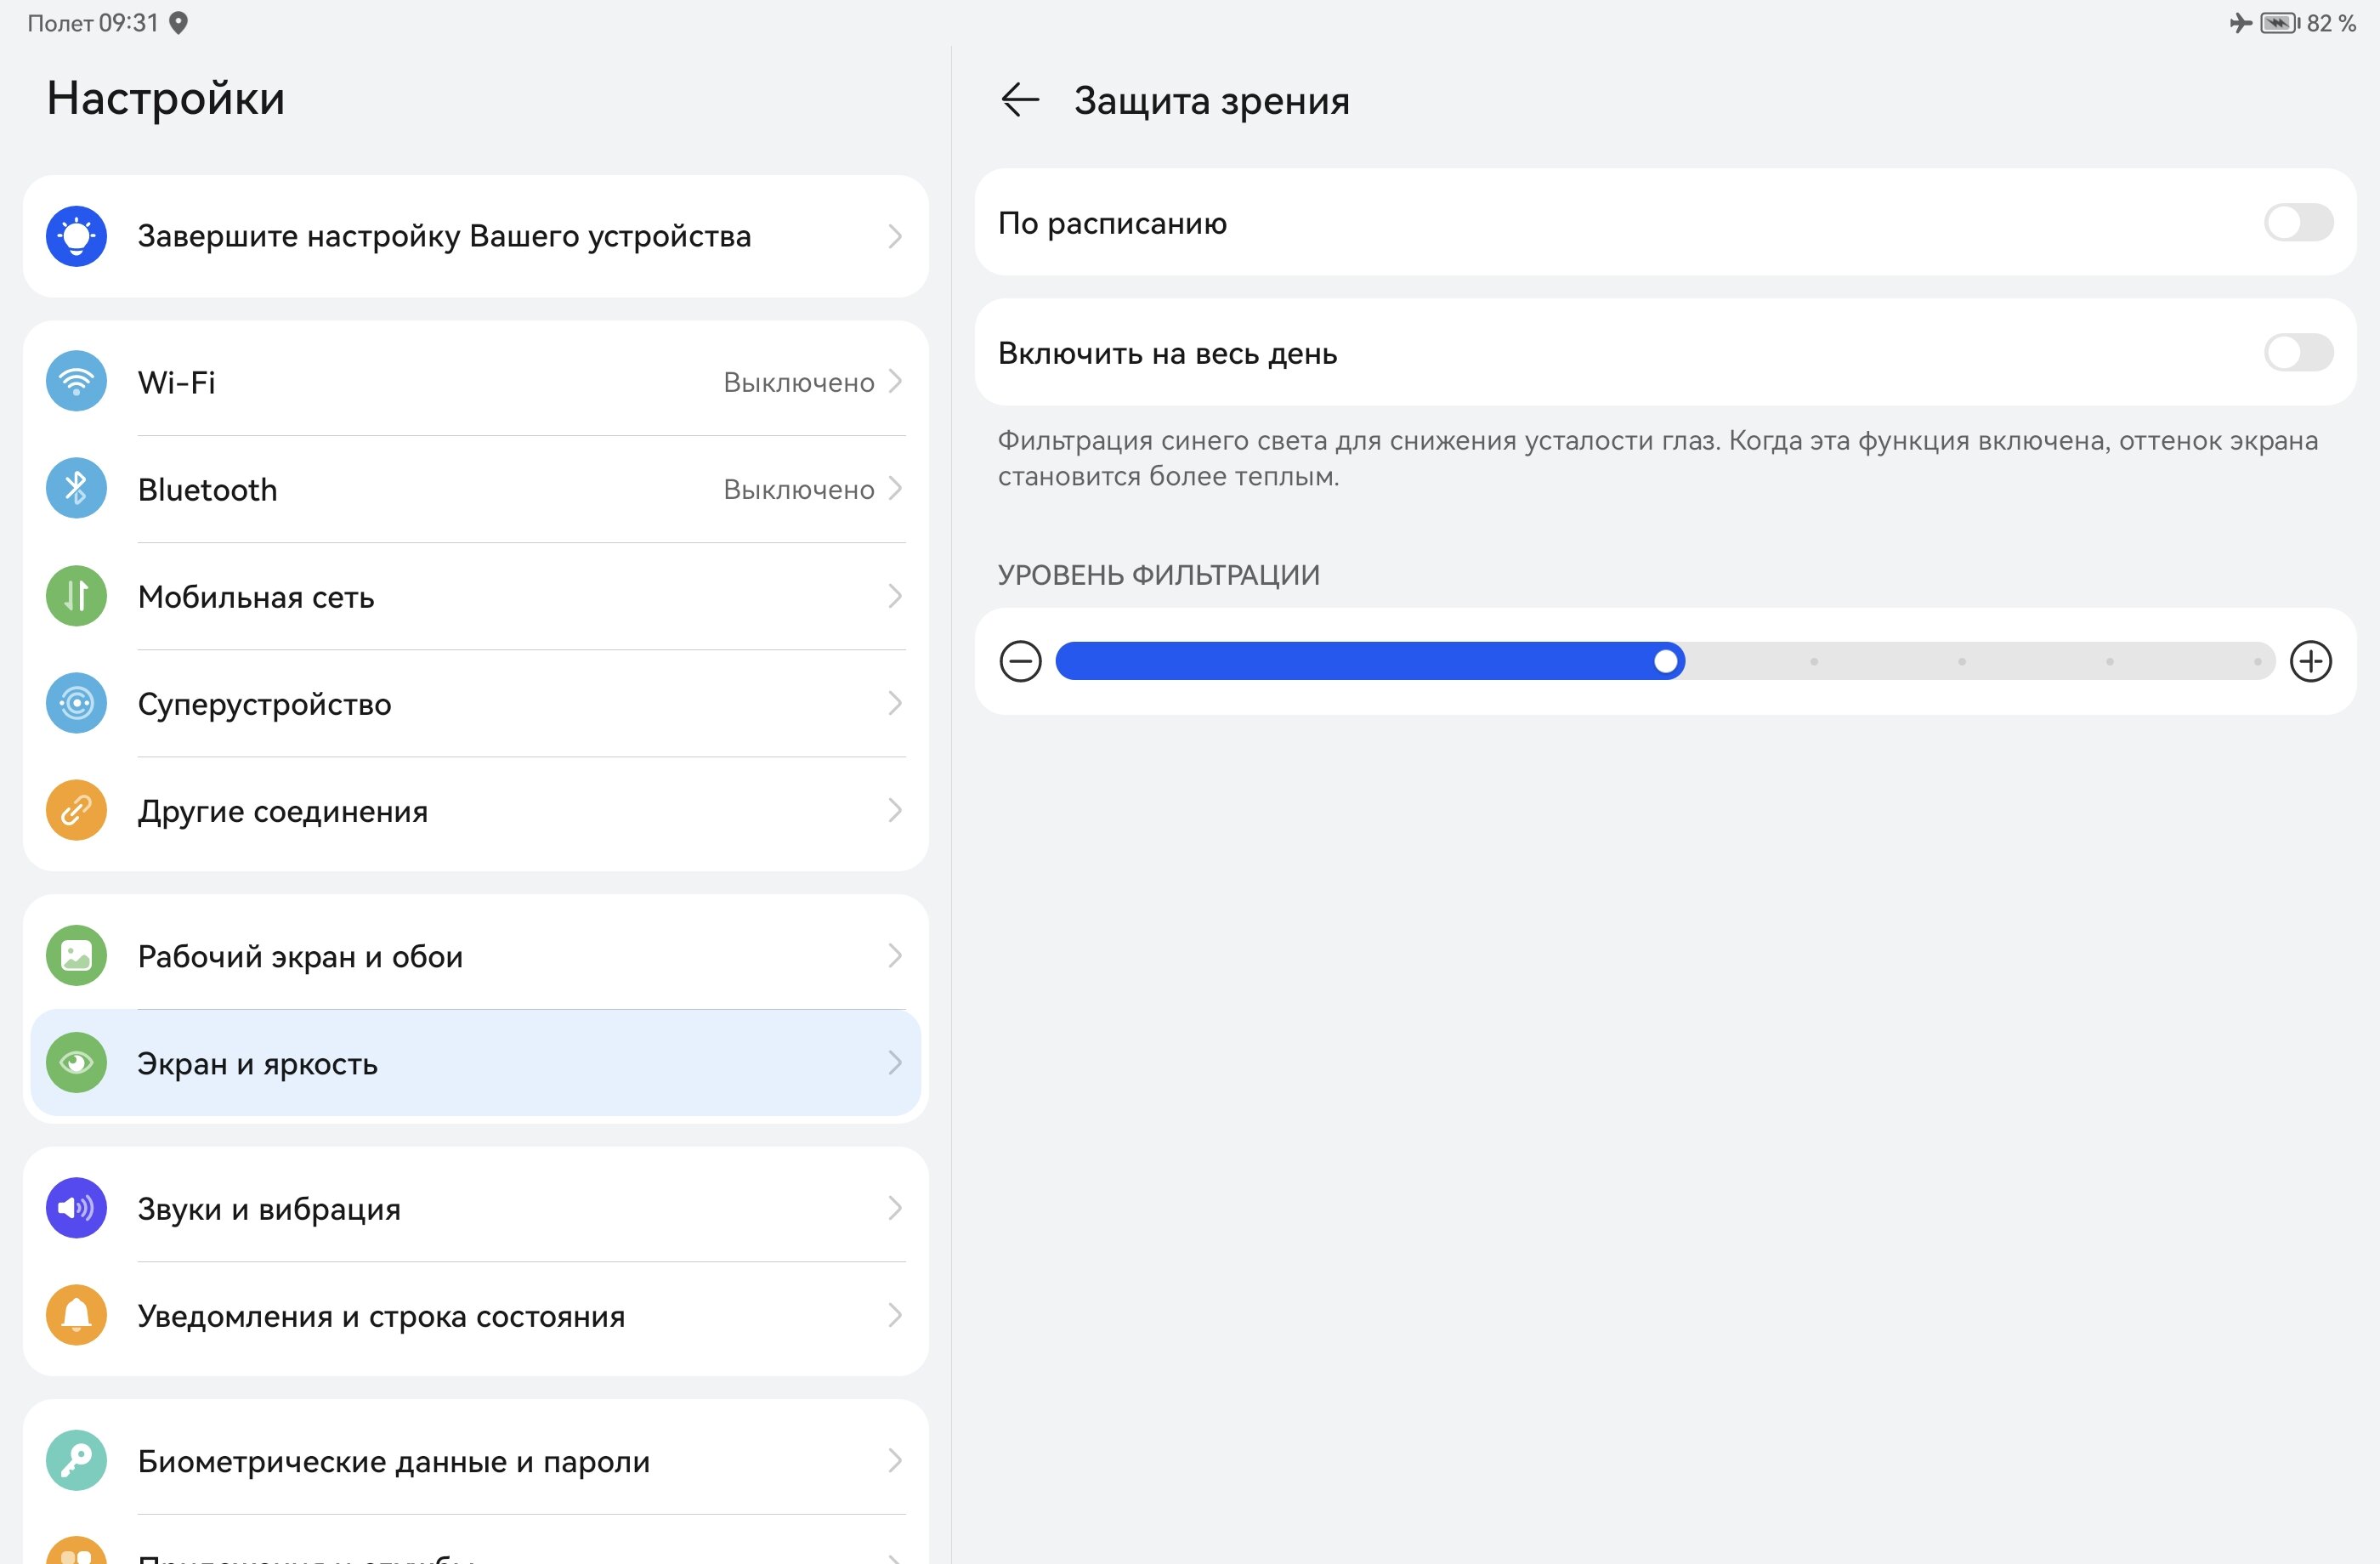Open Звуки и вибрация settings
The width and height of the screenshot is (2380, 1564).
click(476, 1208)
